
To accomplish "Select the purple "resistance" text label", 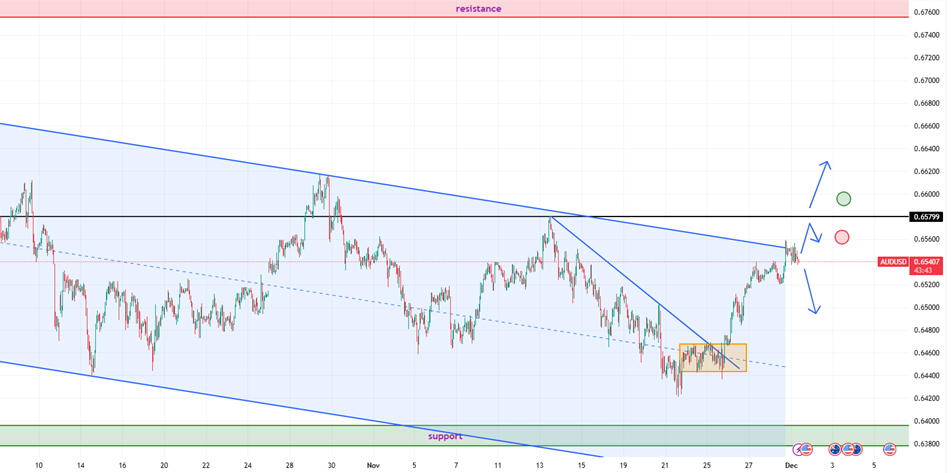I will click(478, 9).
